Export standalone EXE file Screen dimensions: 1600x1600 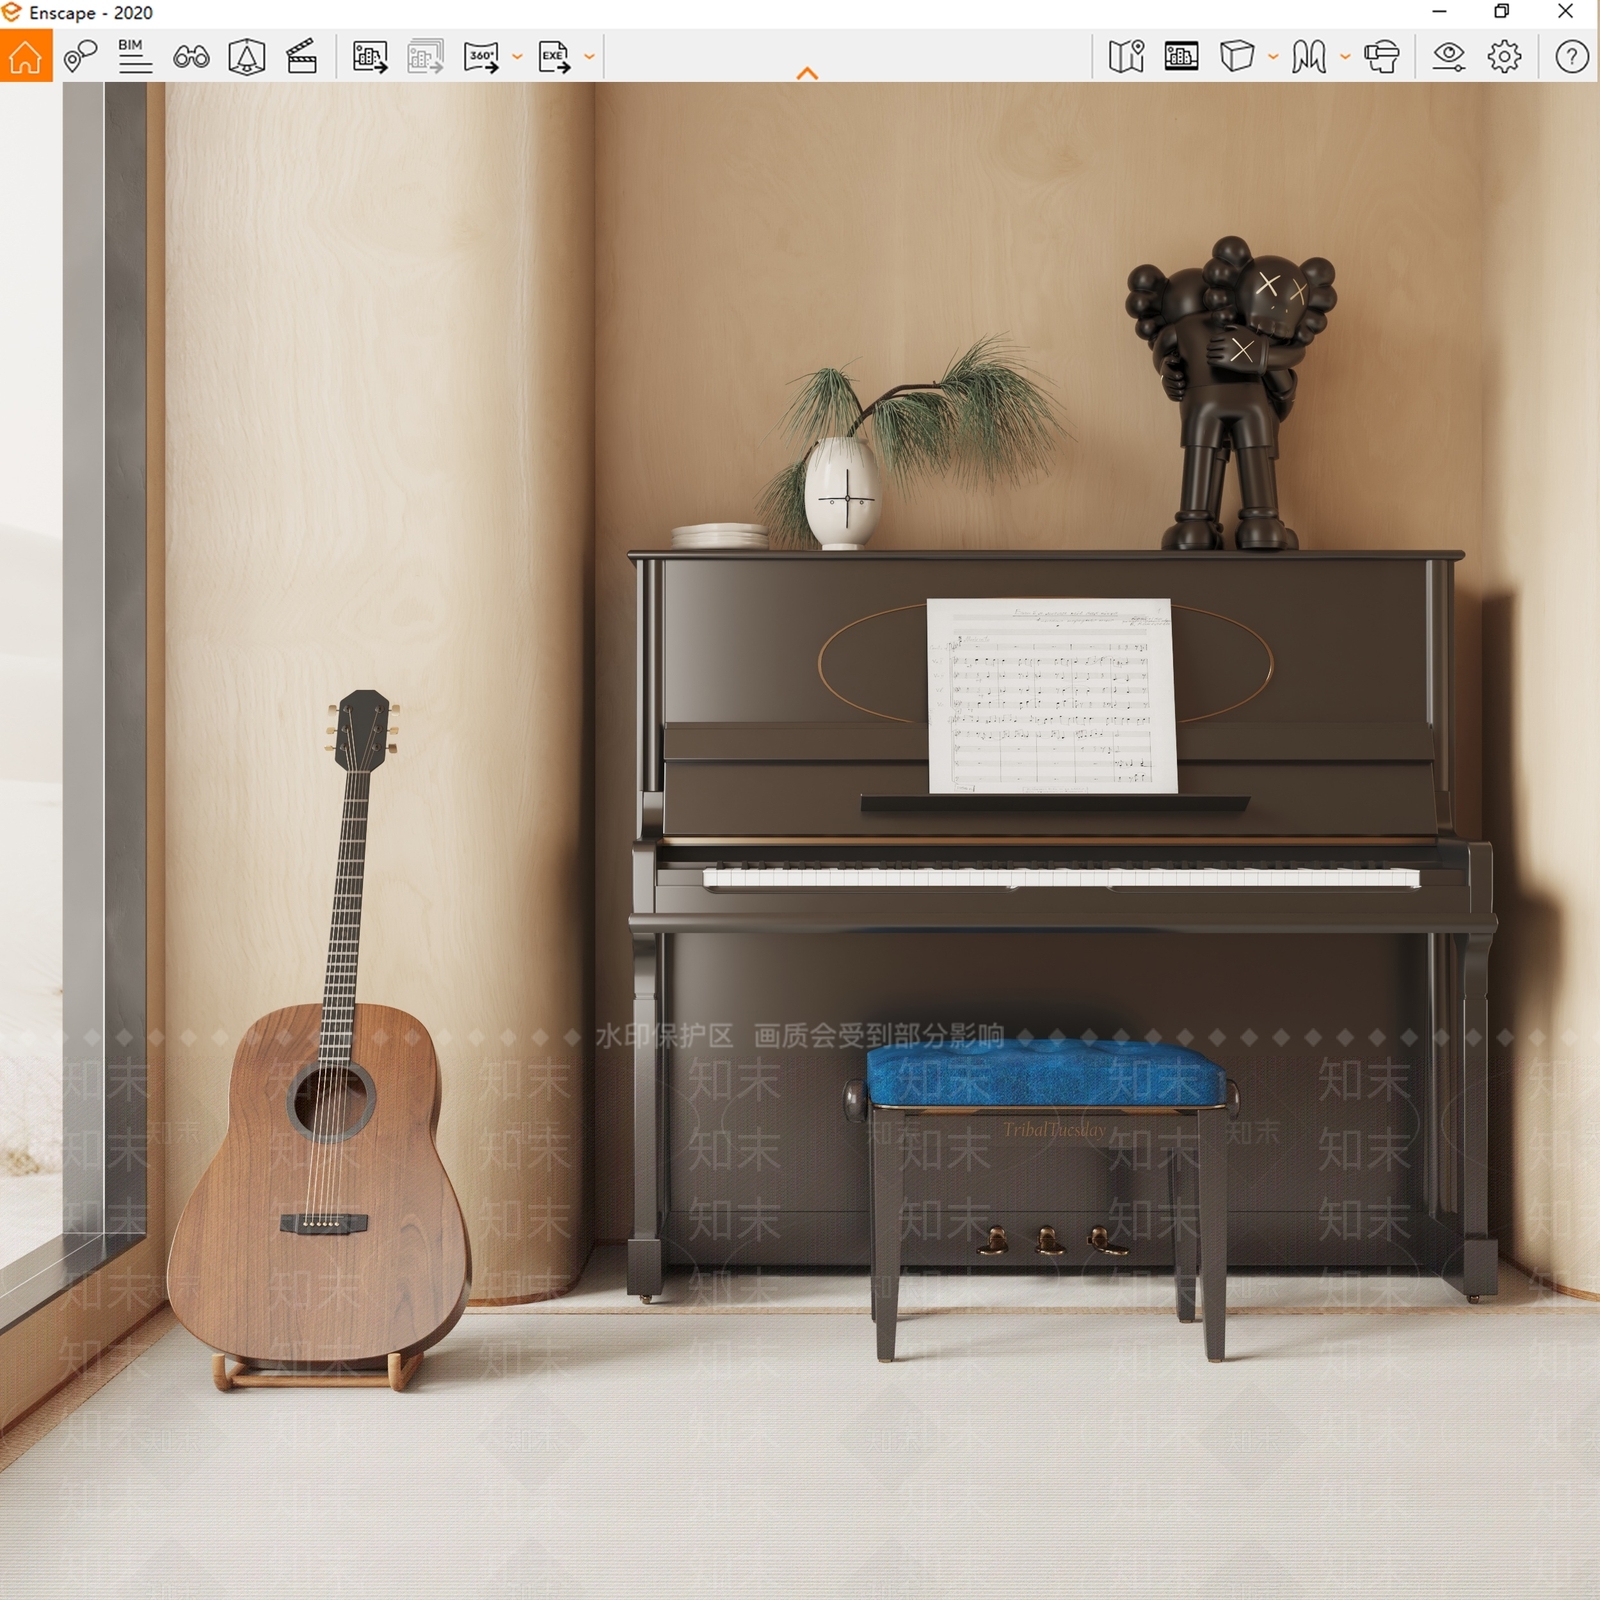[554, 56]
